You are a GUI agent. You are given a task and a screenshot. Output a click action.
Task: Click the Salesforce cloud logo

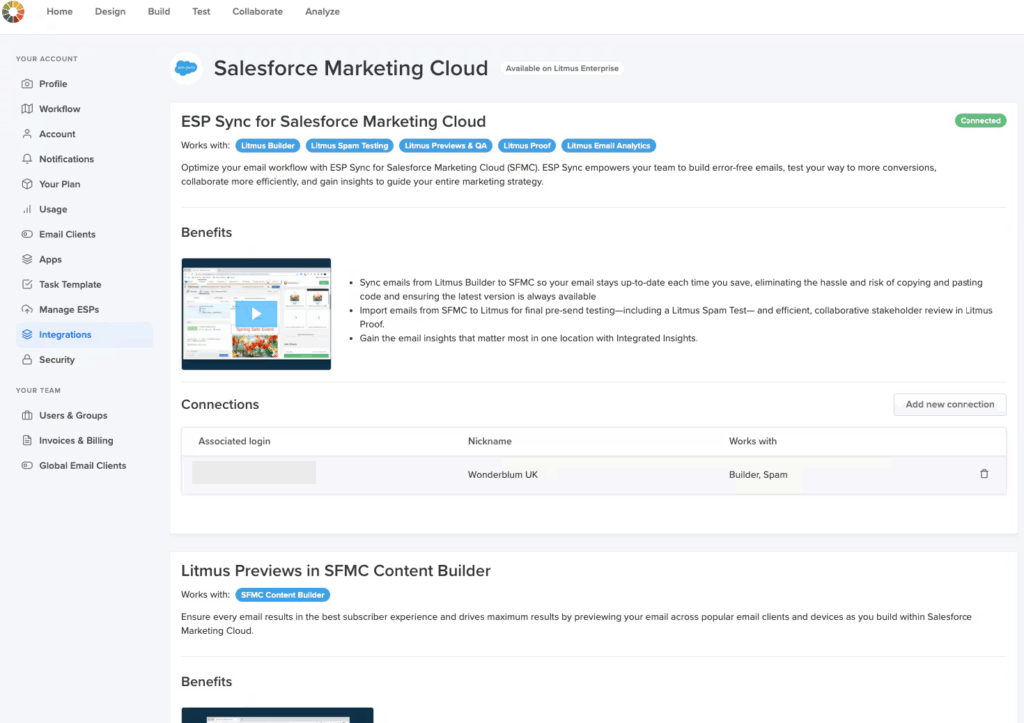pos(186,68)
